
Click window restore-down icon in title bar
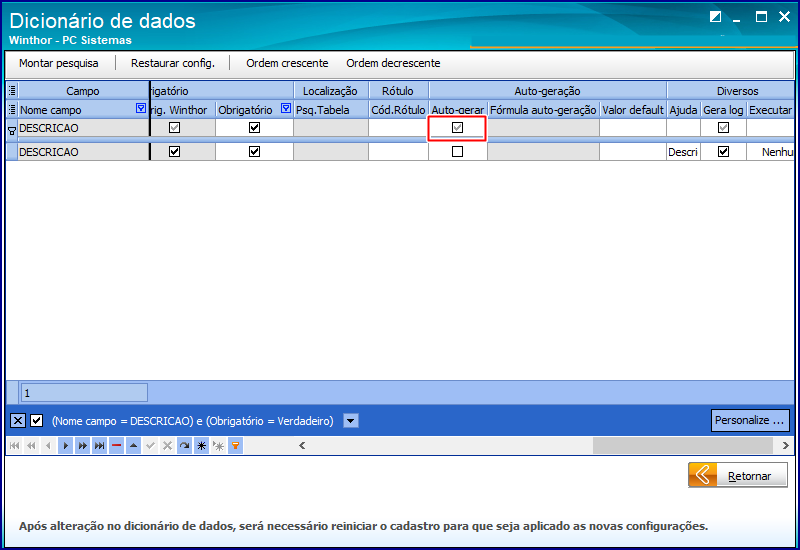[x=715, y=17]
